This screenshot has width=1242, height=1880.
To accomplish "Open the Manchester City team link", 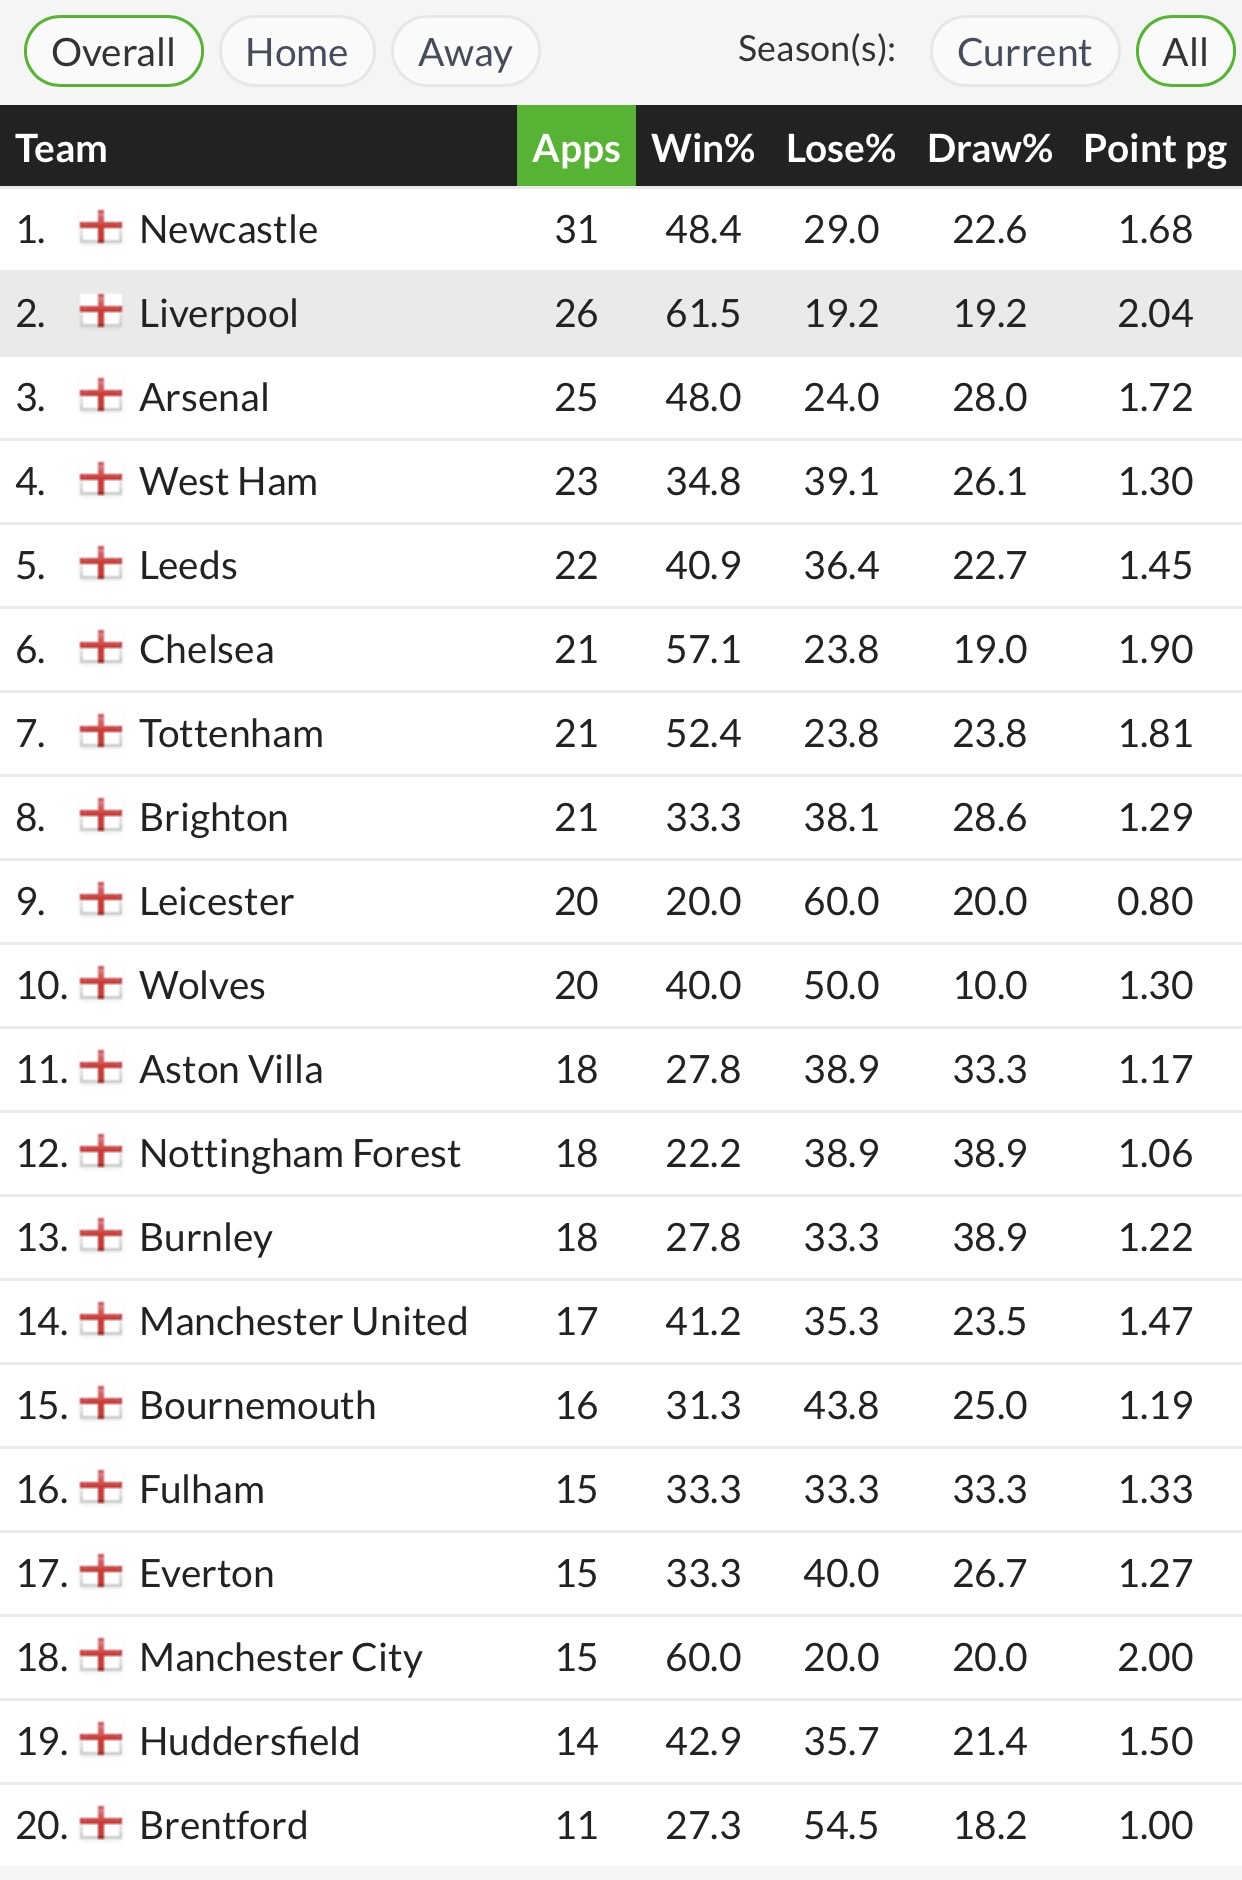I will 281,1657.
